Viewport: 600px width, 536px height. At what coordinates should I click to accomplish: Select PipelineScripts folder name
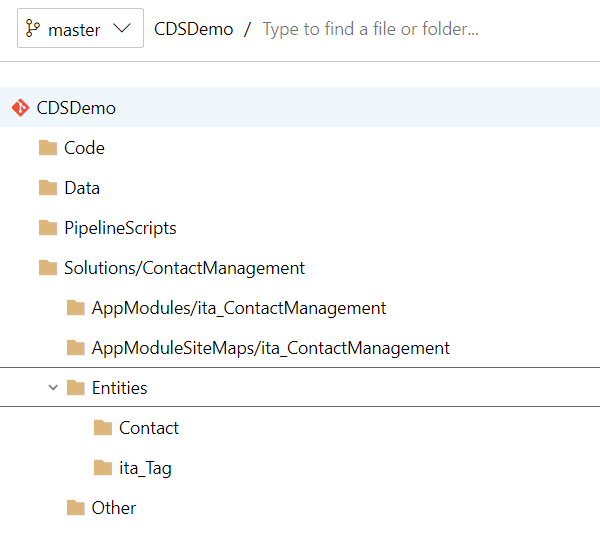click(x=120, y=228)
